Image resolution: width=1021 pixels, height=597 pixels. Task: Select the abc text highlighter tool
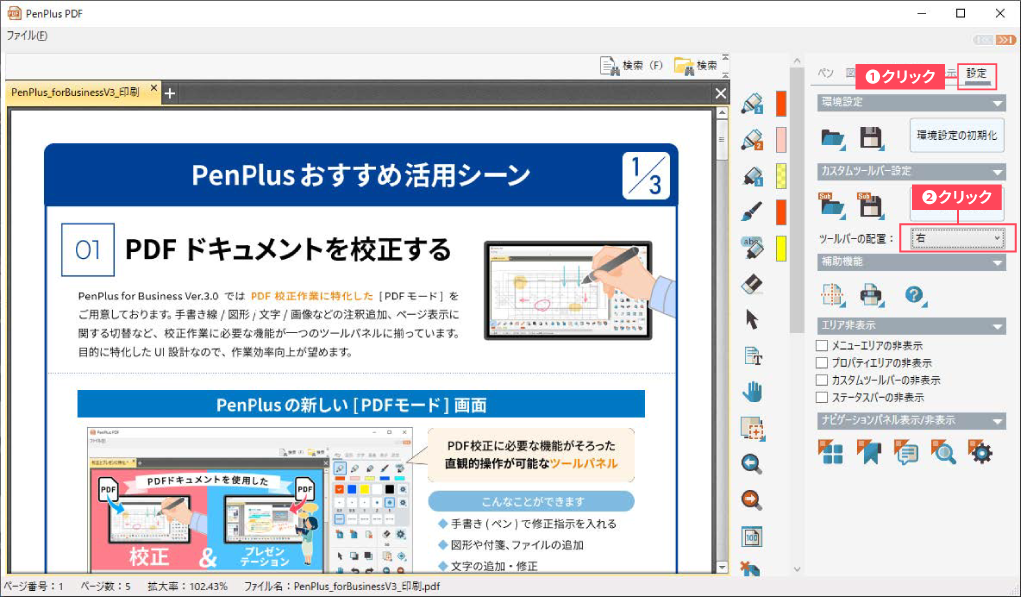(752, 247)
